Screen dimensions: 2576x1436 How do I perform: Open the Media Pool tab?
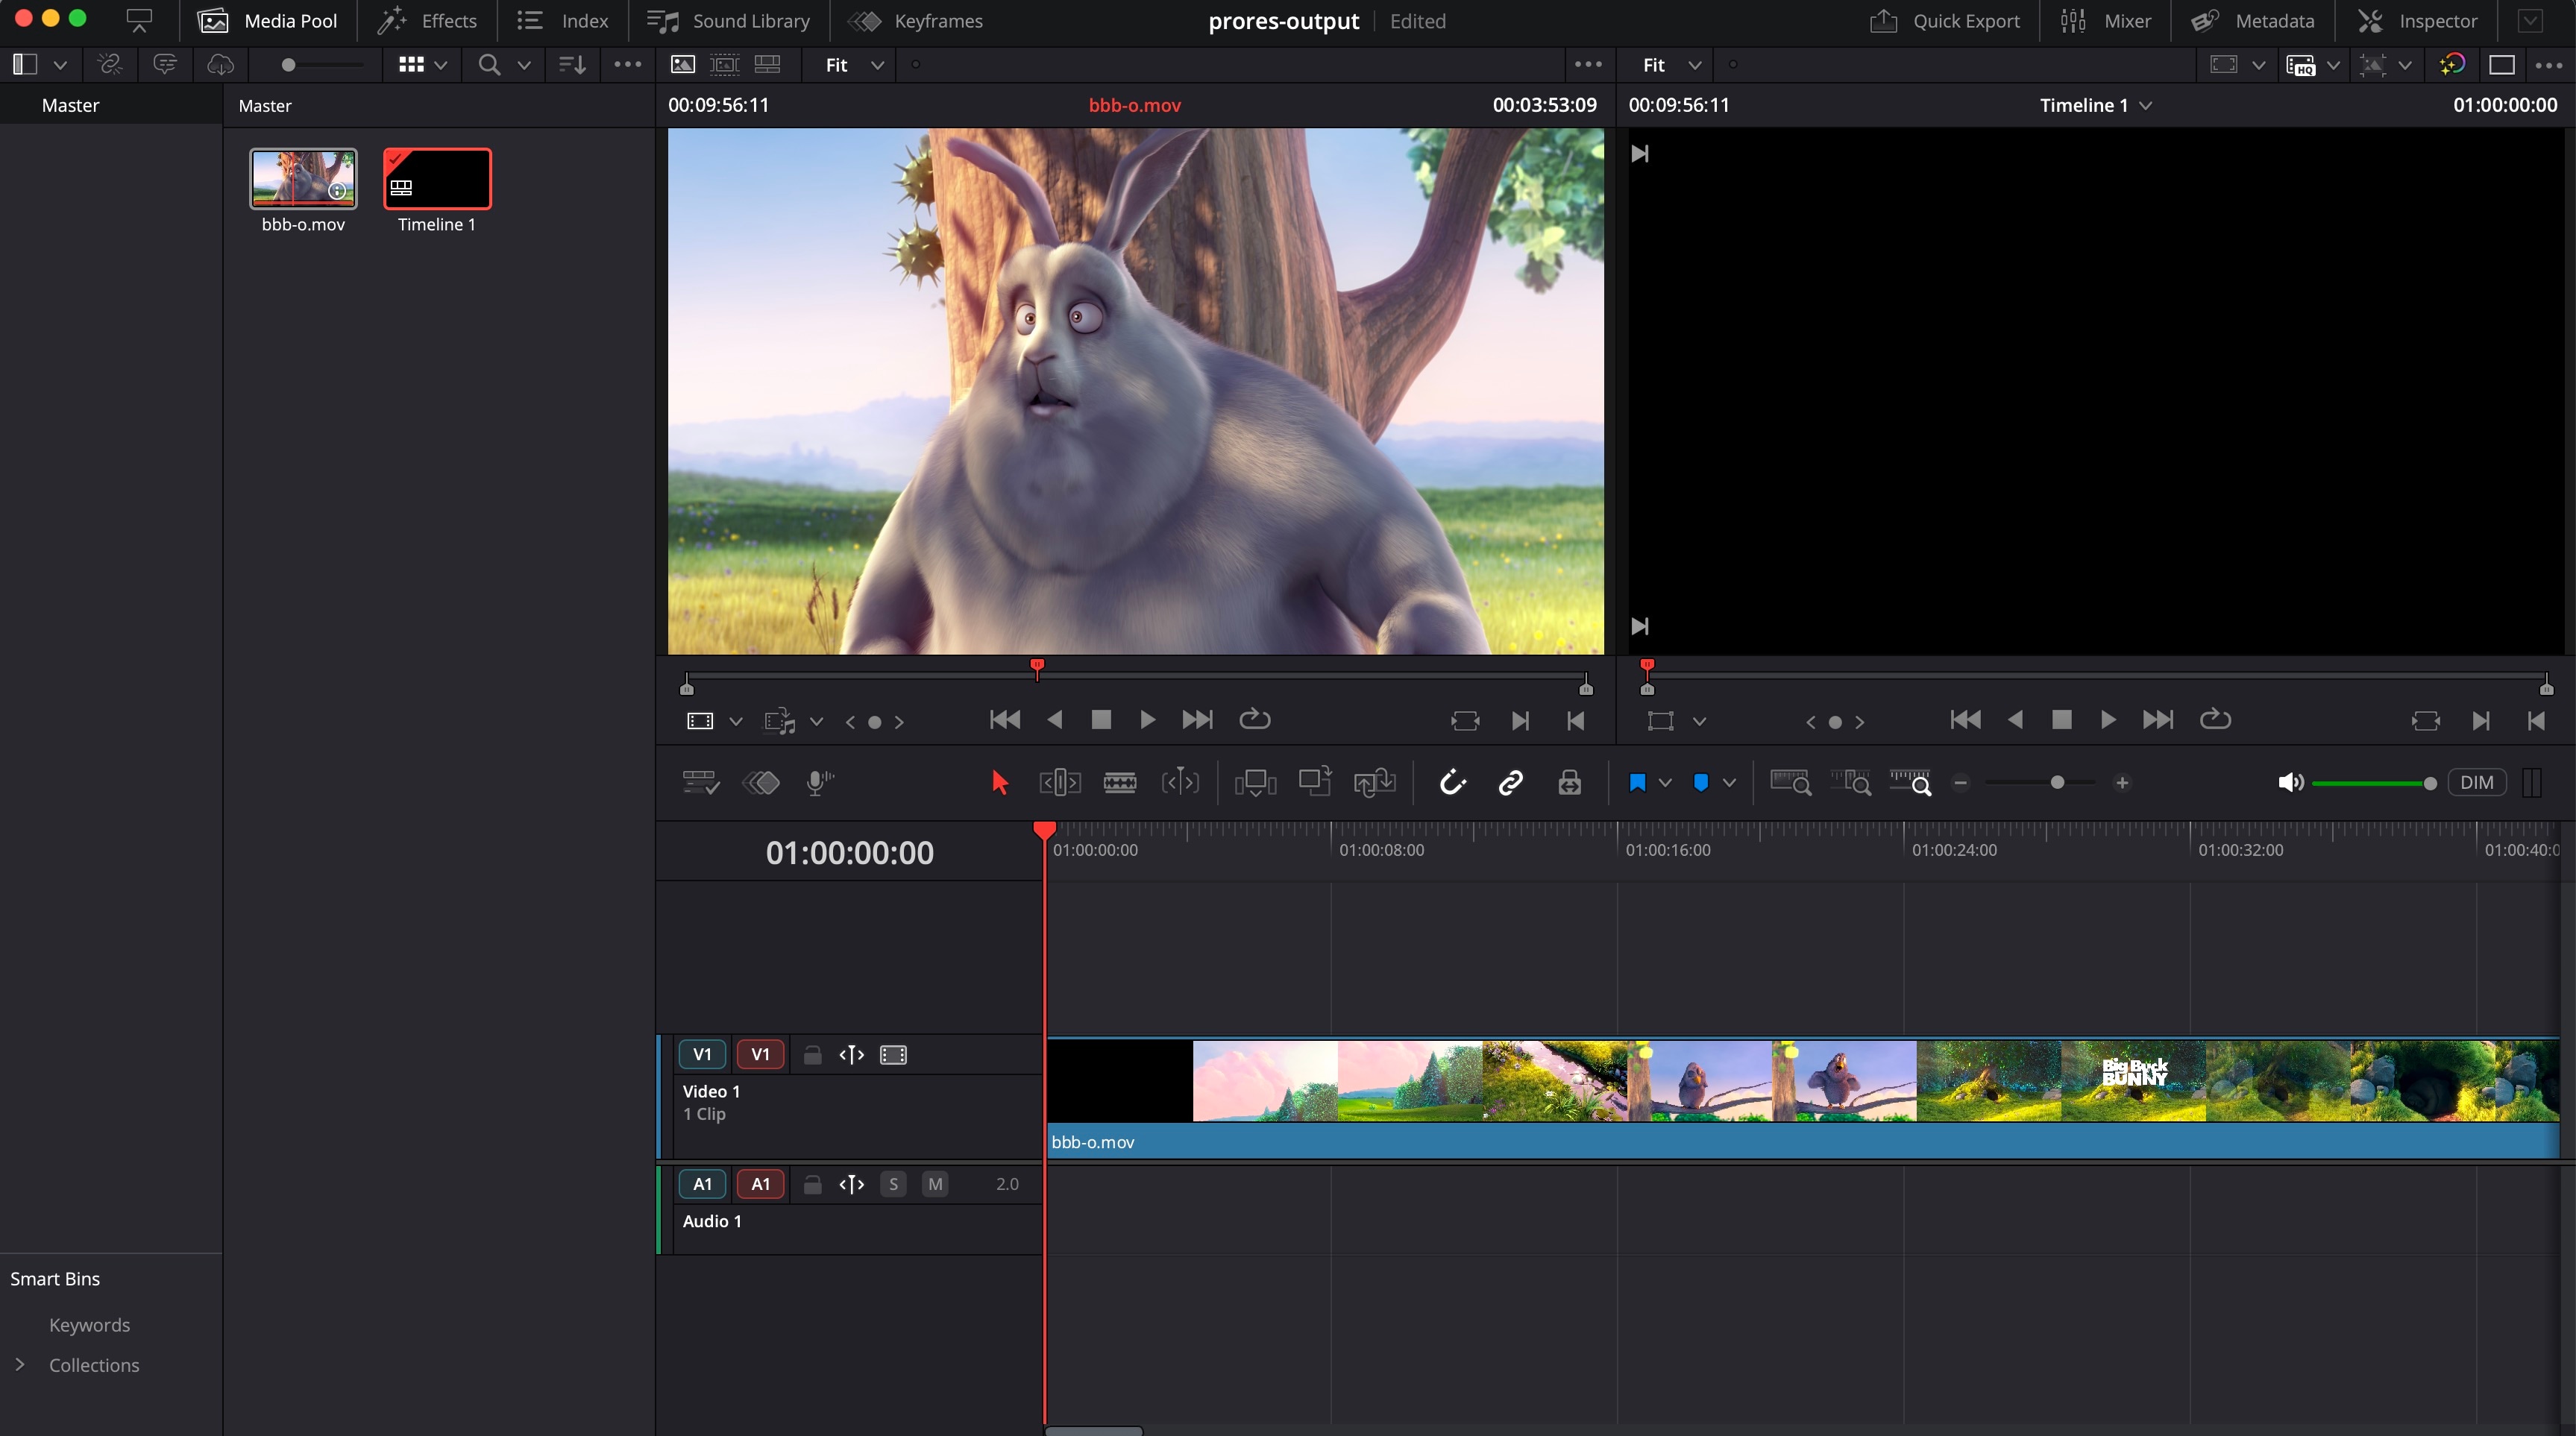coord(268,21)
